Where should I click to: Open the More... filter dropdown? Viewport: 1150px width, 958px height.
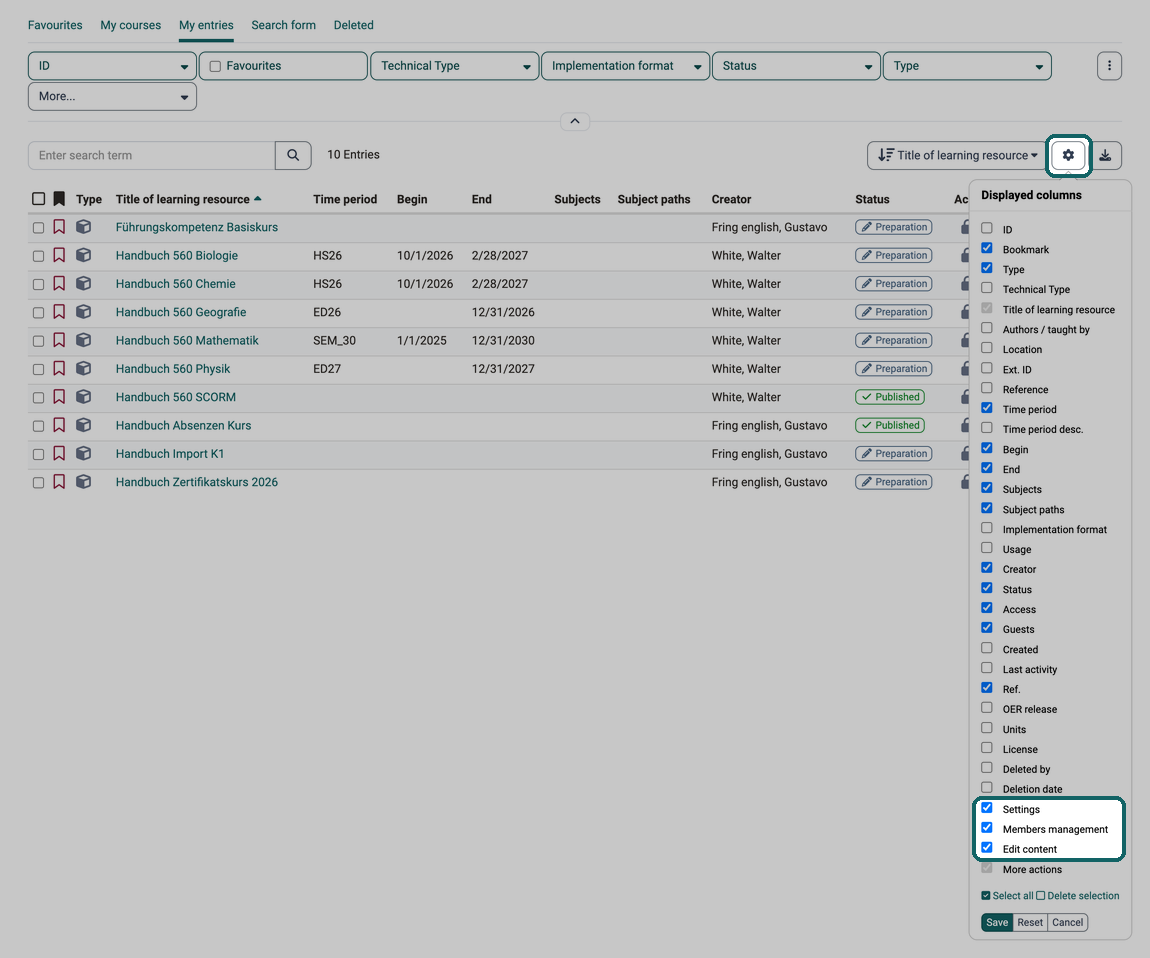(112, 96)
